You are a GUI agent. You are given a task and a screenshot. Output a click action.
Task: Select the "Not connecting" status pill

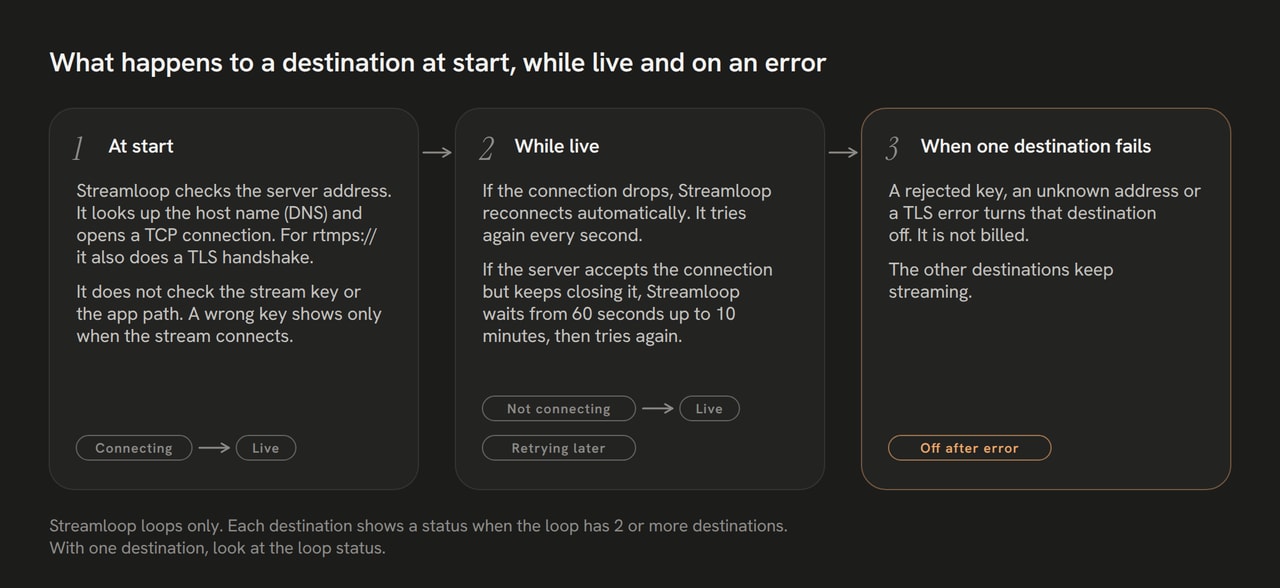(558, 408)
